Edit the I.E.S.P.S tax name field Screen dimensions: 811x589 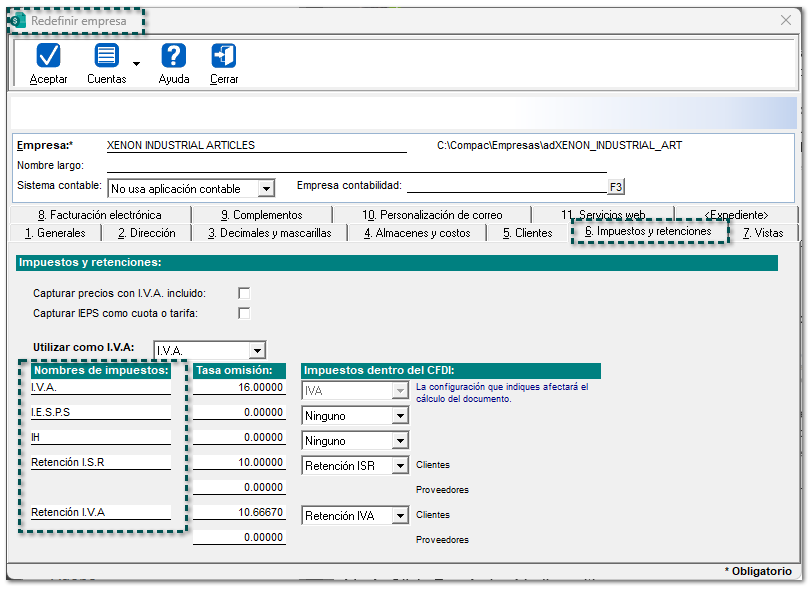(x=100, y=412)
